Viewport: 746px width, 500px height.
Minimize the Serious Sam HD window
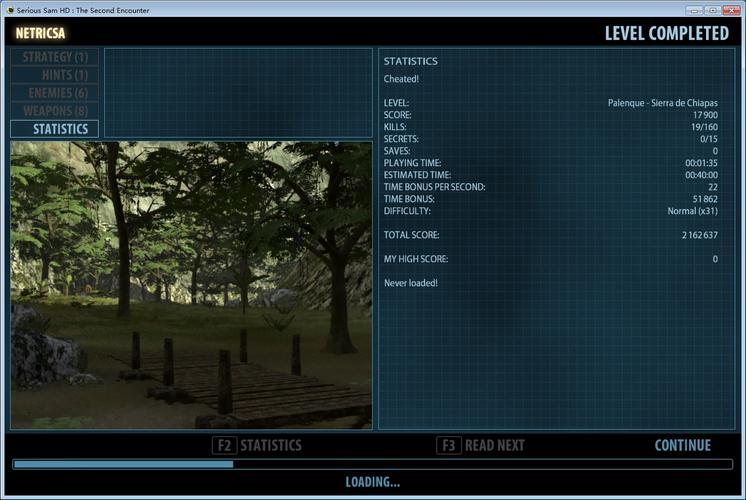pos(694,10)
